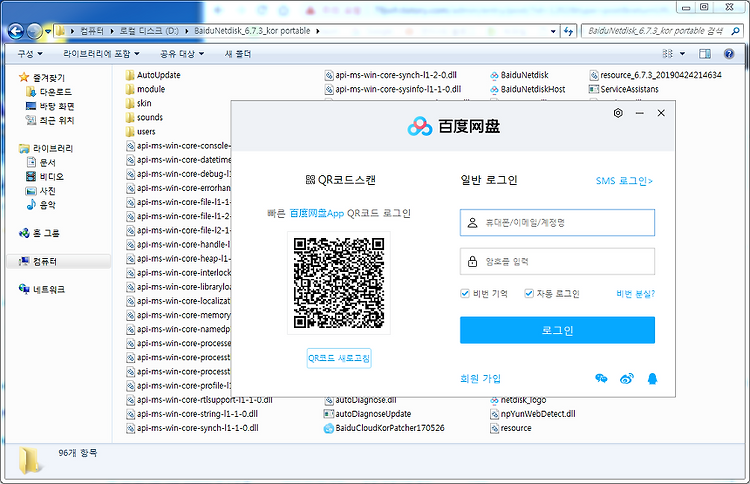Select 최근 위치 in the navigation pane
Viewport: 750px width, 484px height.
(x=50, y=120)
